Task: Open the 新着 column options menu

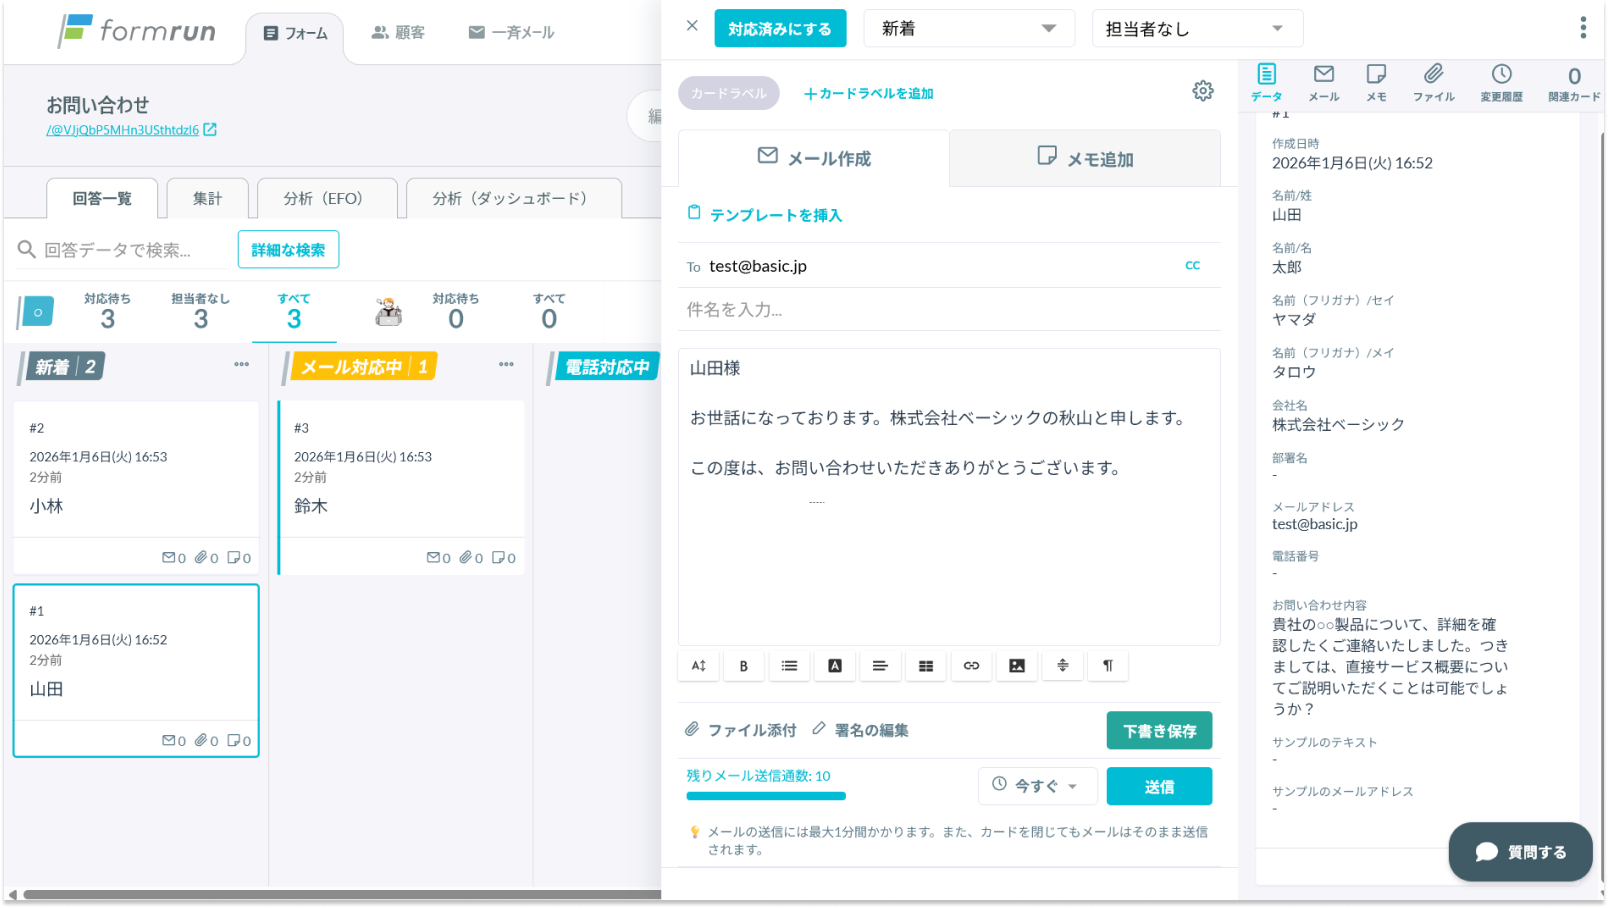Action: click(x=241, y=365)
